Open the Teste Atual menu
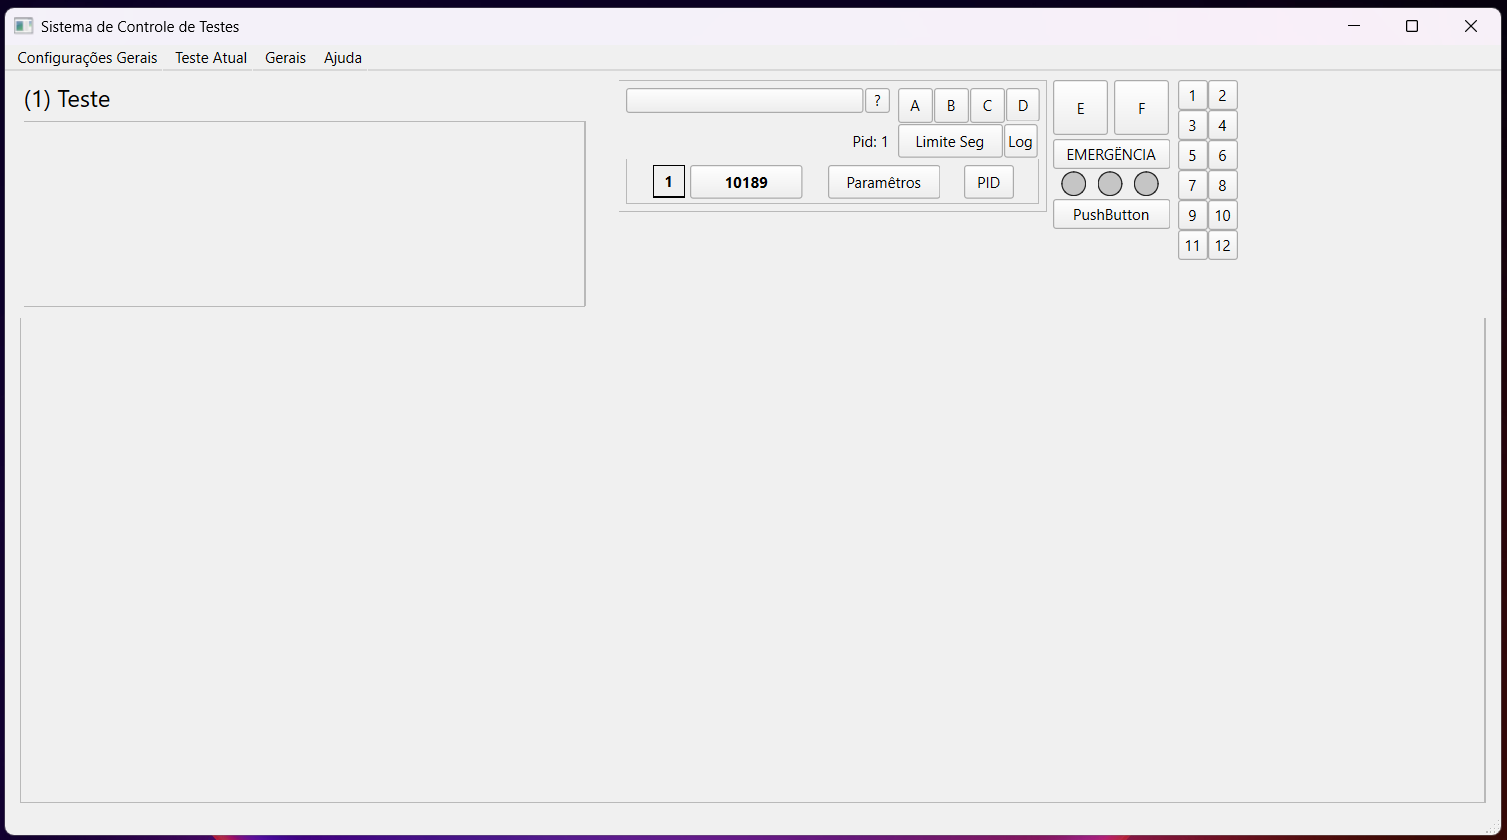This screenshot has width=1507, height=840. [211, 58]
